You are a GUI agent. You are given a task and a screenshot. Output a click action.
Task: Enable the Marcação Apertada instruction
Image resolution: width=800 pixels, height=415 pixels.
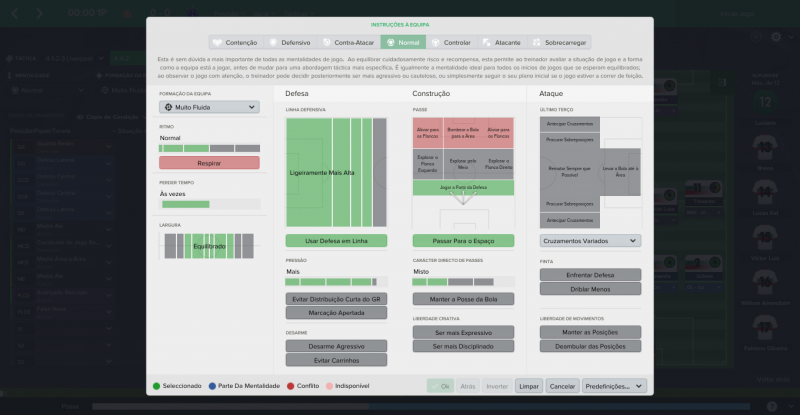[336, 313]
